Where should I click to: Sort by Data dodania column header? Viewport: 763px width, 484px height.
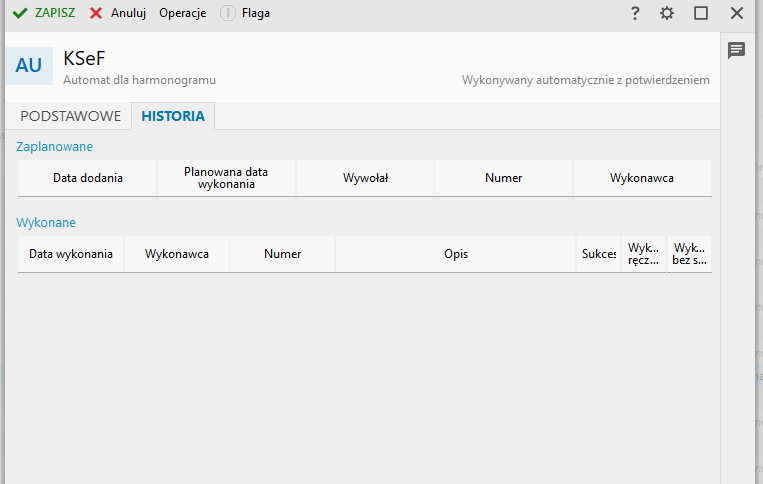88,178
